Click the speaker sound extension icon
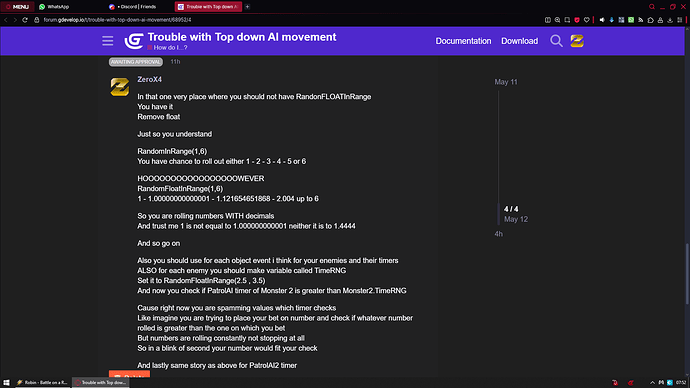690x388 pixels. point(602,20)
